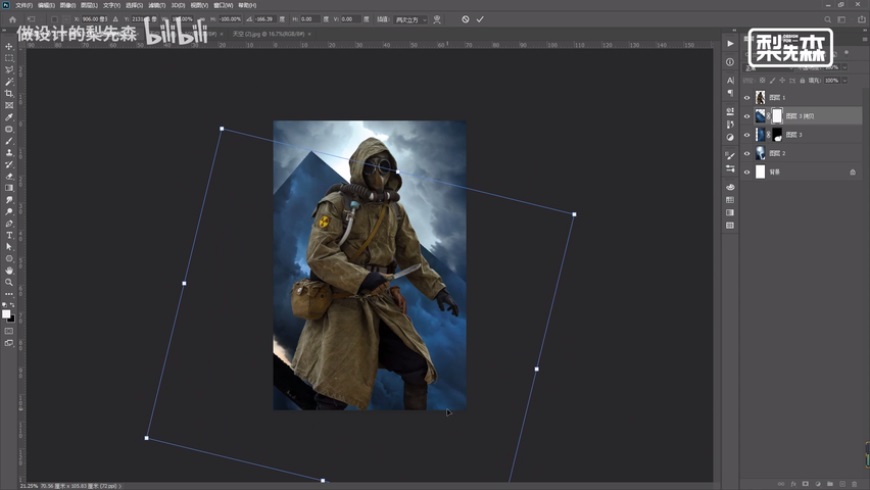This screenshot has height=490, width=870.
Task: Open the layer opacity dropdown
Action: coord(845,67)
